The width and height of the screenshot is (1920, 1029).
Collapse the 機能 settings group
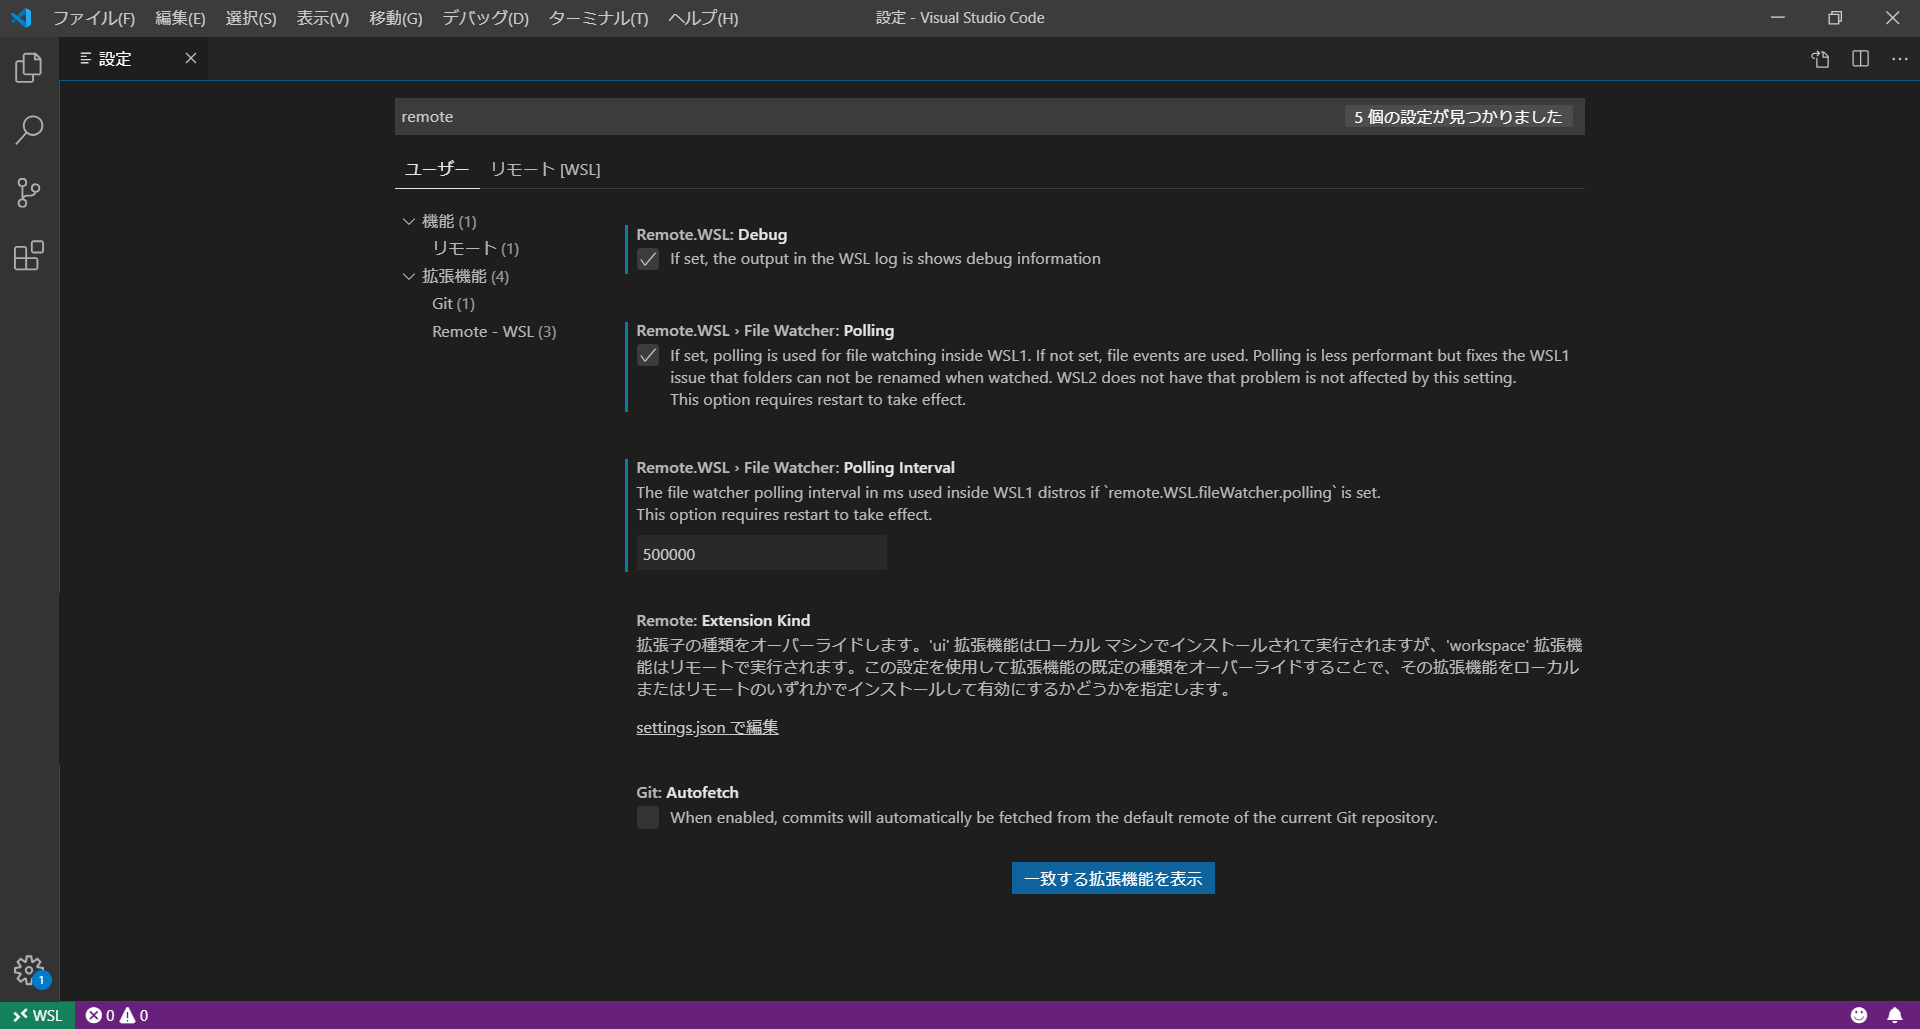(409, 221)
